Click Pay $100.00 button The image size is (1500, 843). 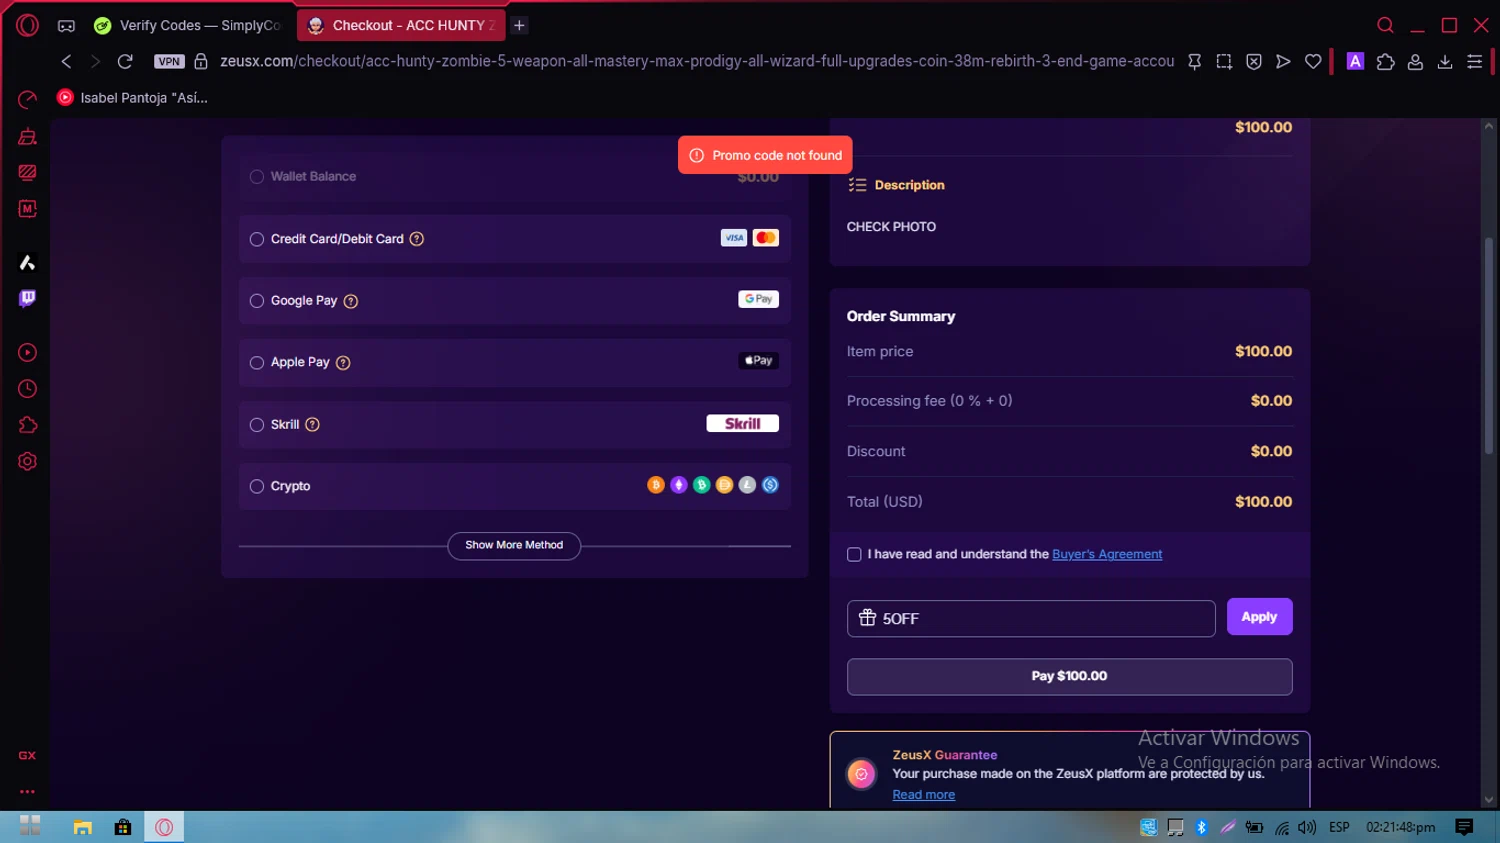1069,676
